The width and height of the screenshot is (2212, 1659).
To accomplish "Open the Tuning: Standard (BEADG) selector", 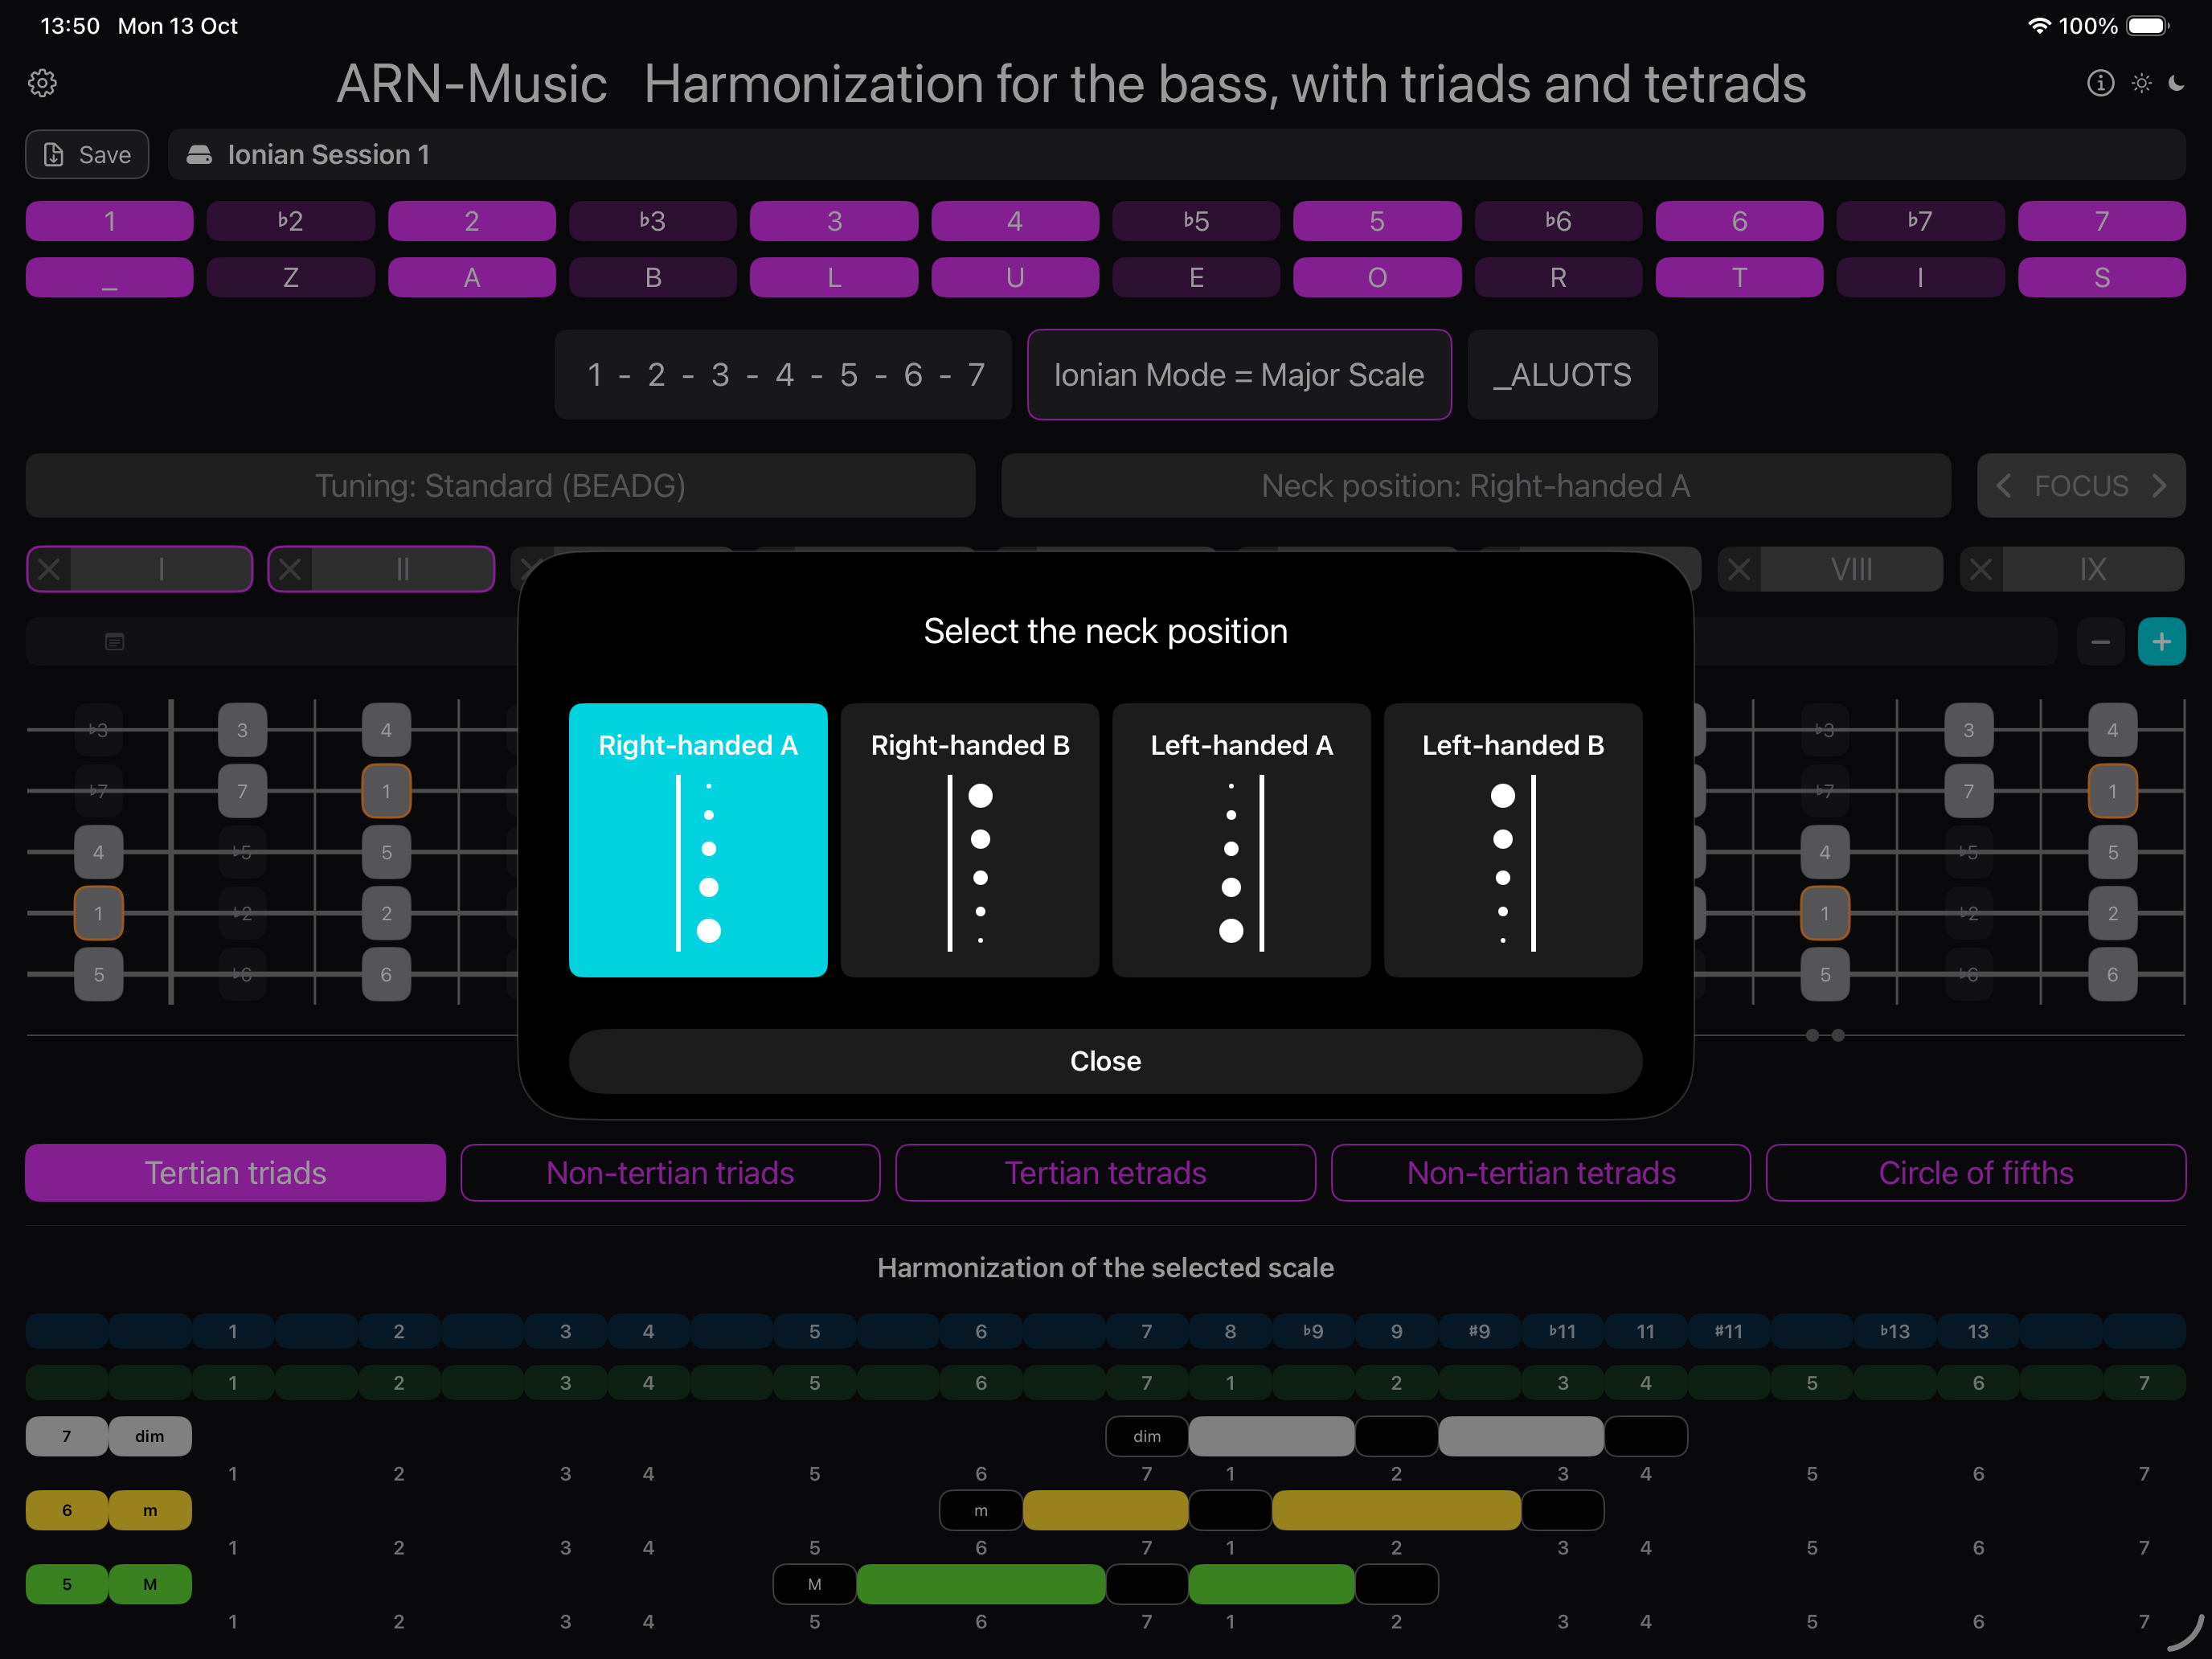I will [x=500, y=486].
